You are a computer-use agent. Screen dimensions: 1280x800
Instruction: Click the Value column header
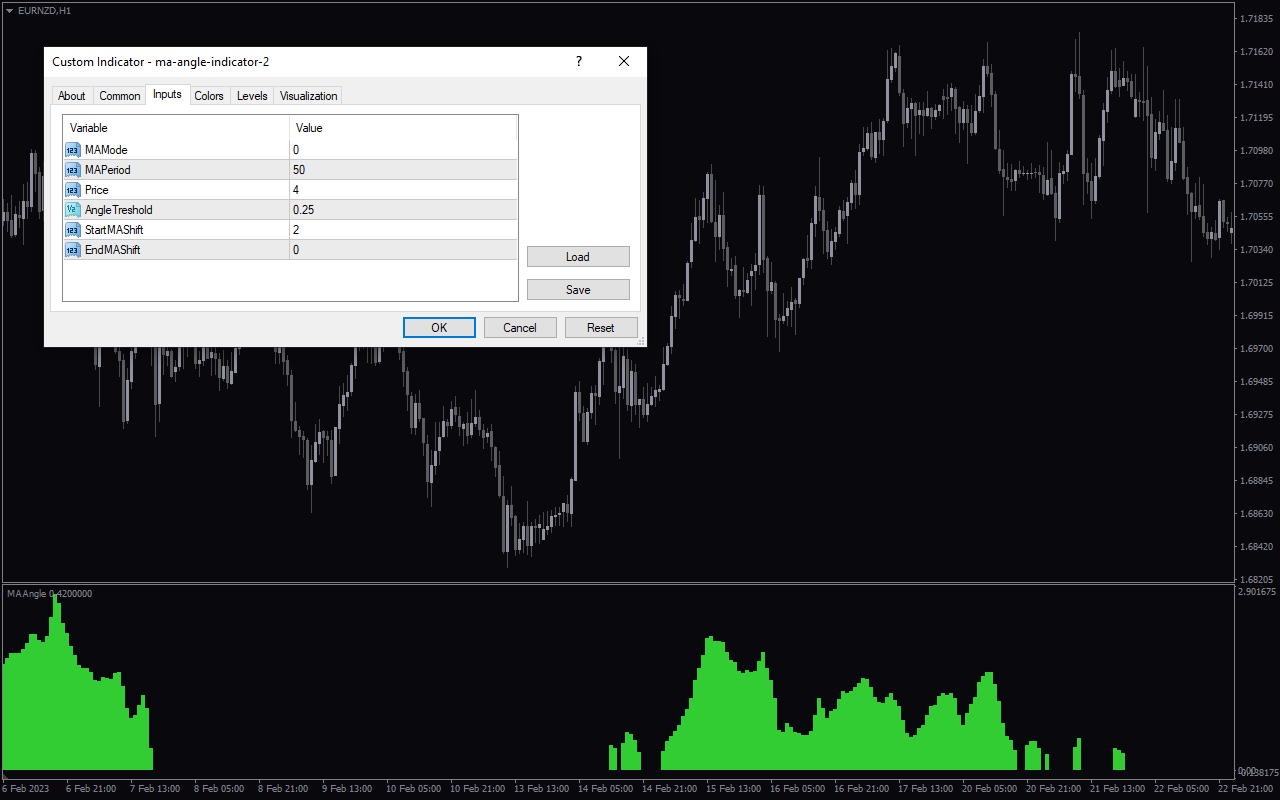(x=404, y=128)
